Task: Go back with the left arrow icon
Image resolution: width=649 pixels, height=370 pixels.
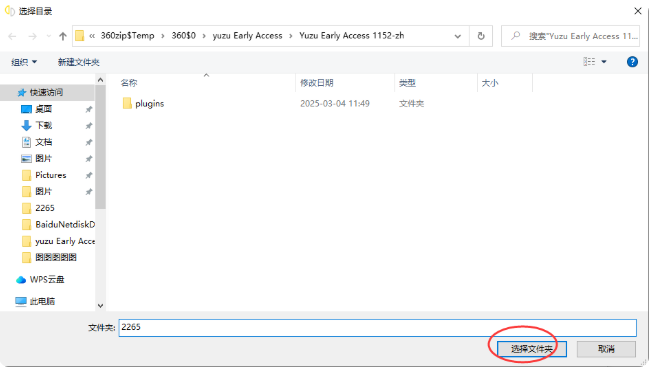Action: pyautogui.click(x=12, y=36)
